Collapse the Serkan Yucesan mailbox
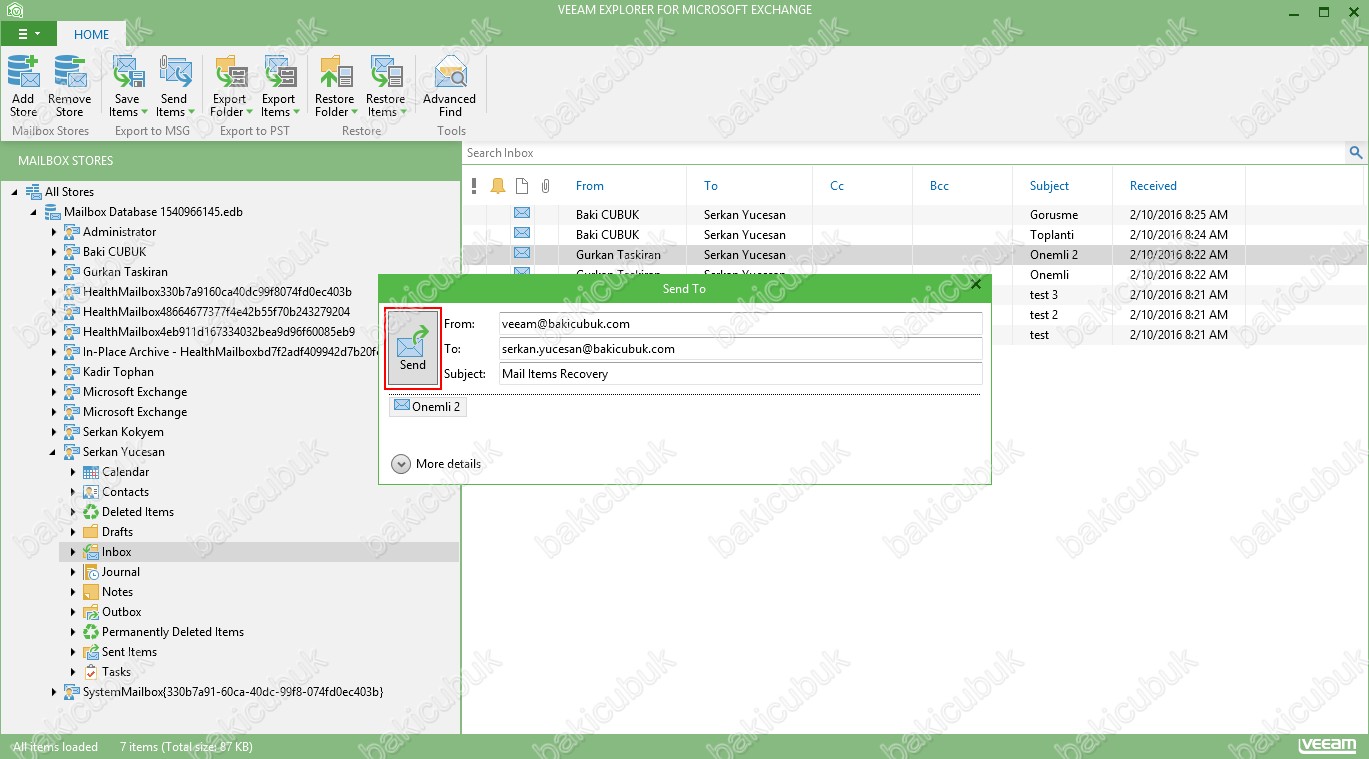 pos(54,452)
